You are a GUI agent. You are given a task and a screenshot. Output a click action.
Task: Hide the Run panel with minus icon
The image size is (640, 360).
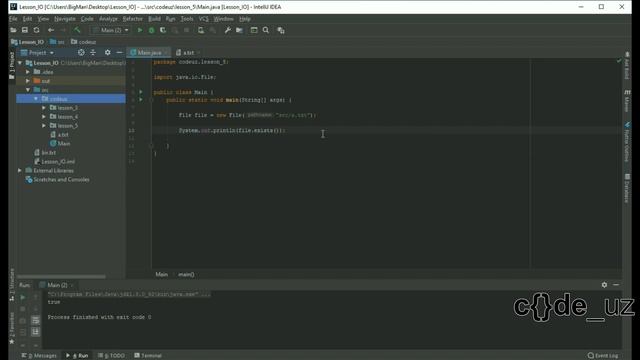[x=616, y=285]
